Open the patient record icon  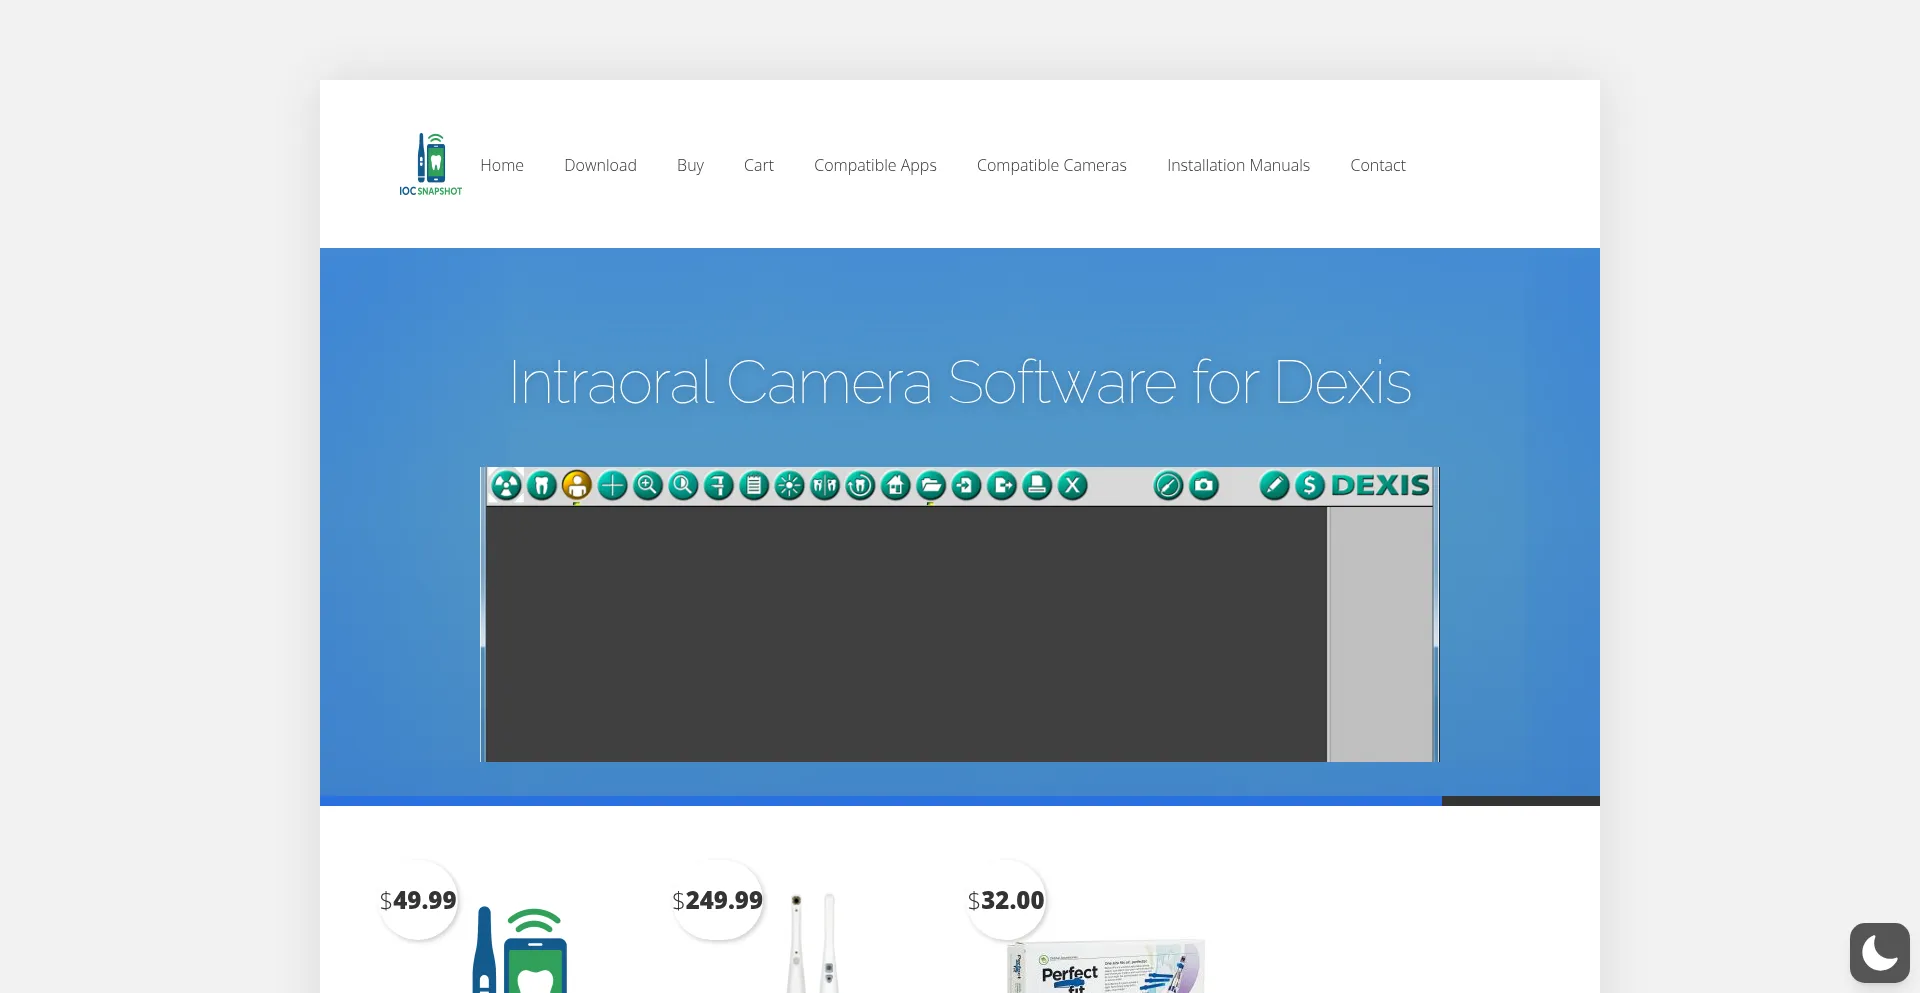click(x=578, y=486)
